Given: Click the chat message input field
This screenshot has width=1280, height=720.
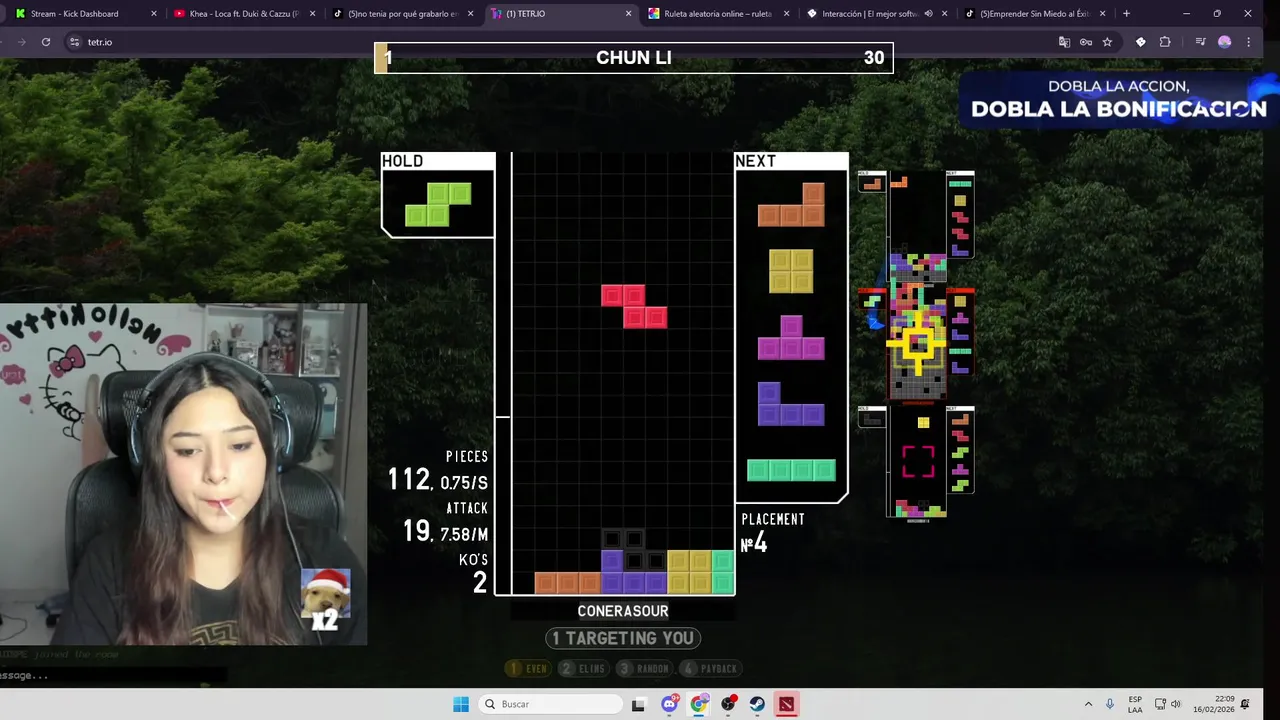Looking at the screenshot, I should click(x=112, y=675).
